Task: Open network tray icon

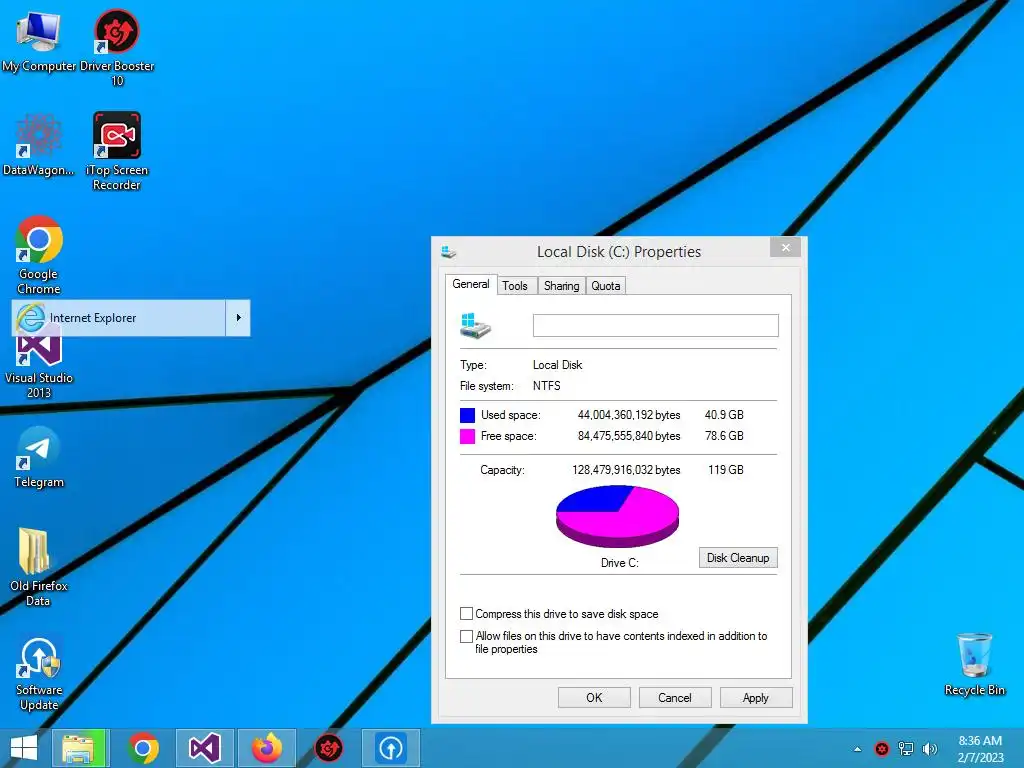Action: (x=906, y=748)
